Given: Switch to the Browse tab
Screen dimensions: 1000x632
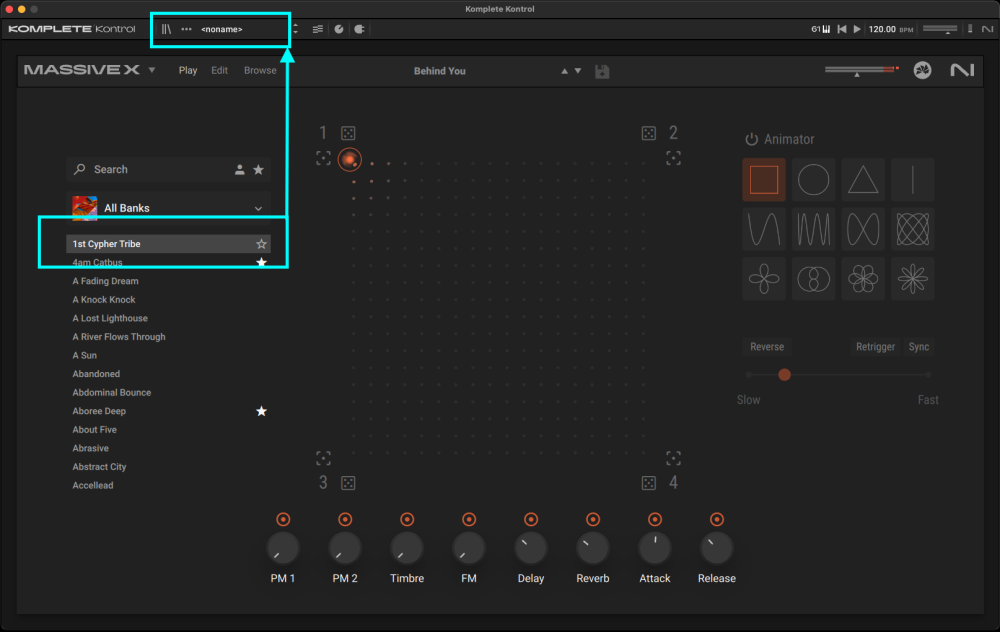Looking at the screenshot, I should click(x=260, y=70).
